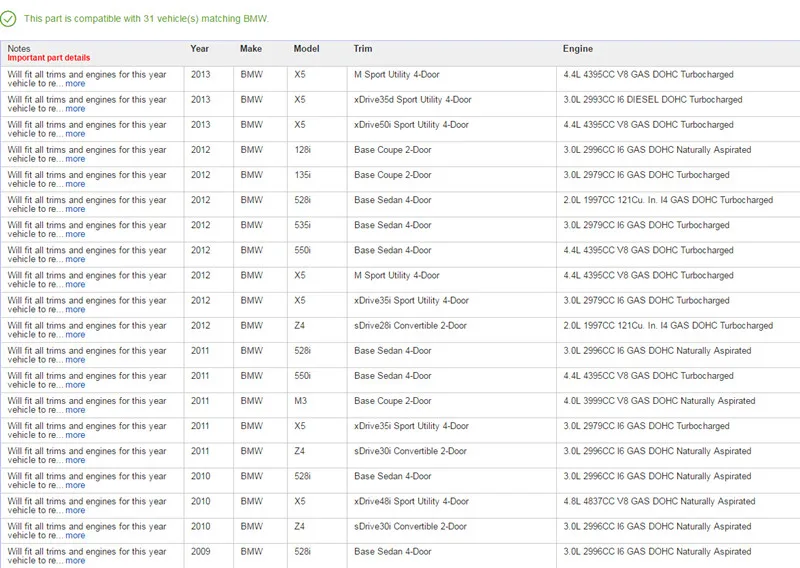Click 'BMW' make cell in the 2009 row

tap(252, 551)
